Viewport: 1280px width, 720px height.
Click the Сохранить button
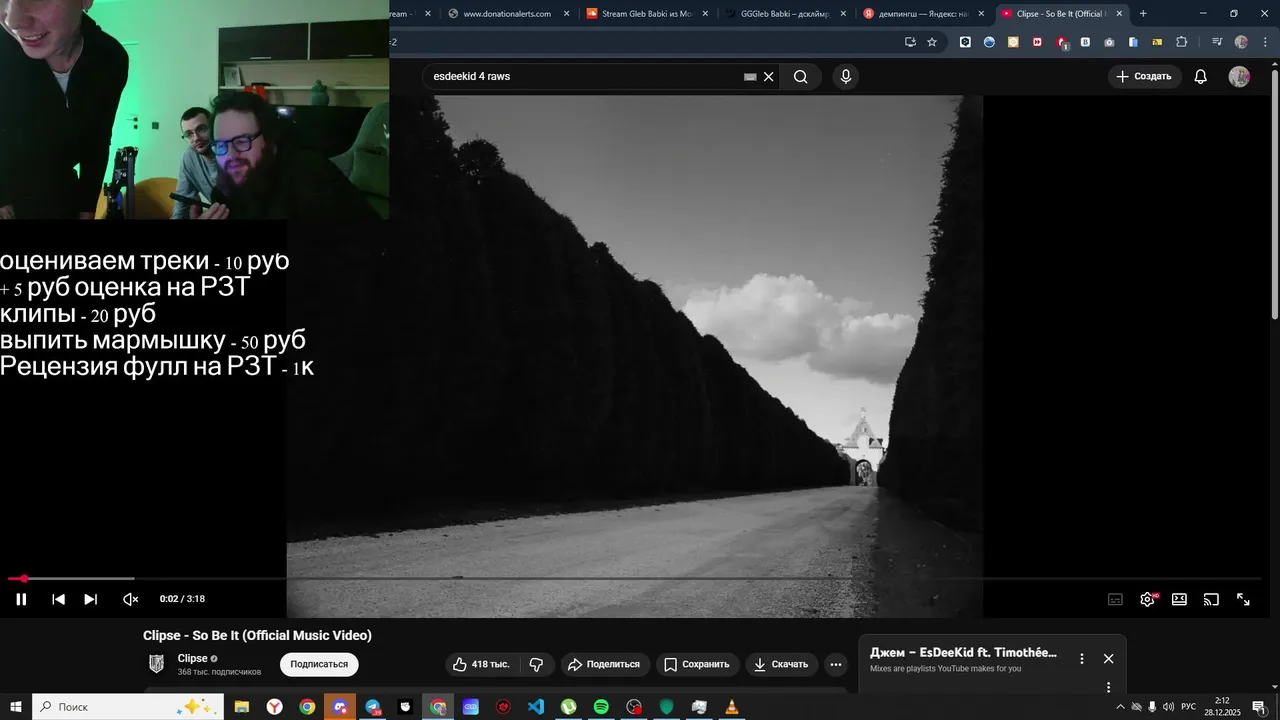point(697,664)
